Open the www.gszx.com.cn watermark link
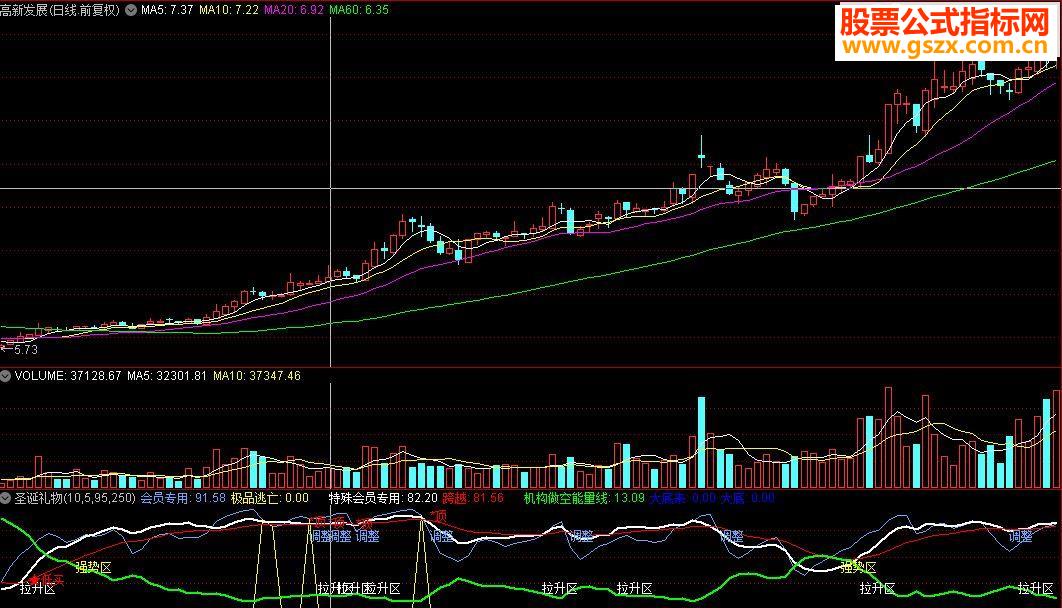1062x608 pixels. tap(944, 46)
